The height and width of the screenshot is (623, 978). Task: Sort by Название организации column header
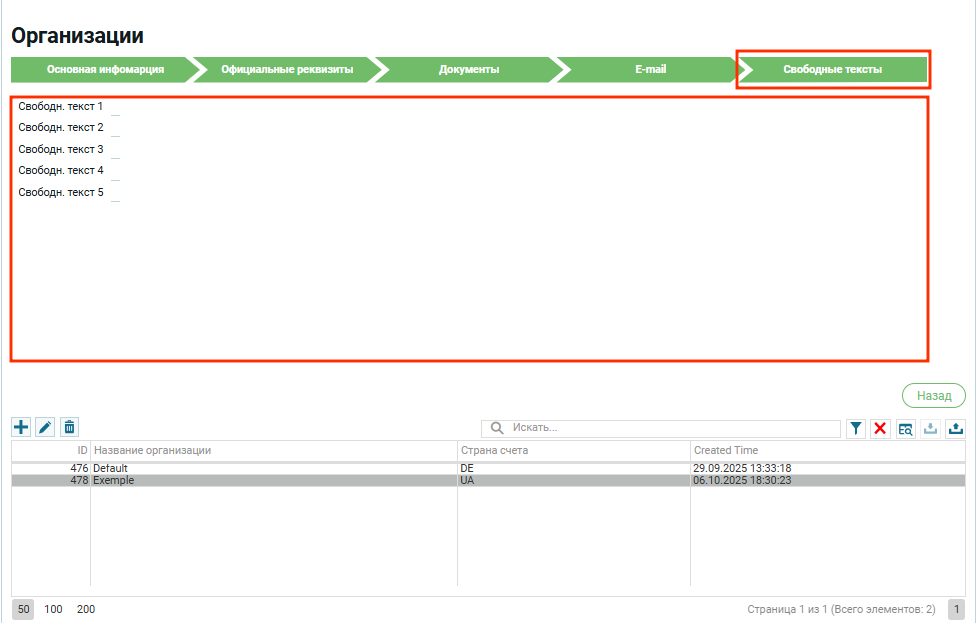(270, 451)
